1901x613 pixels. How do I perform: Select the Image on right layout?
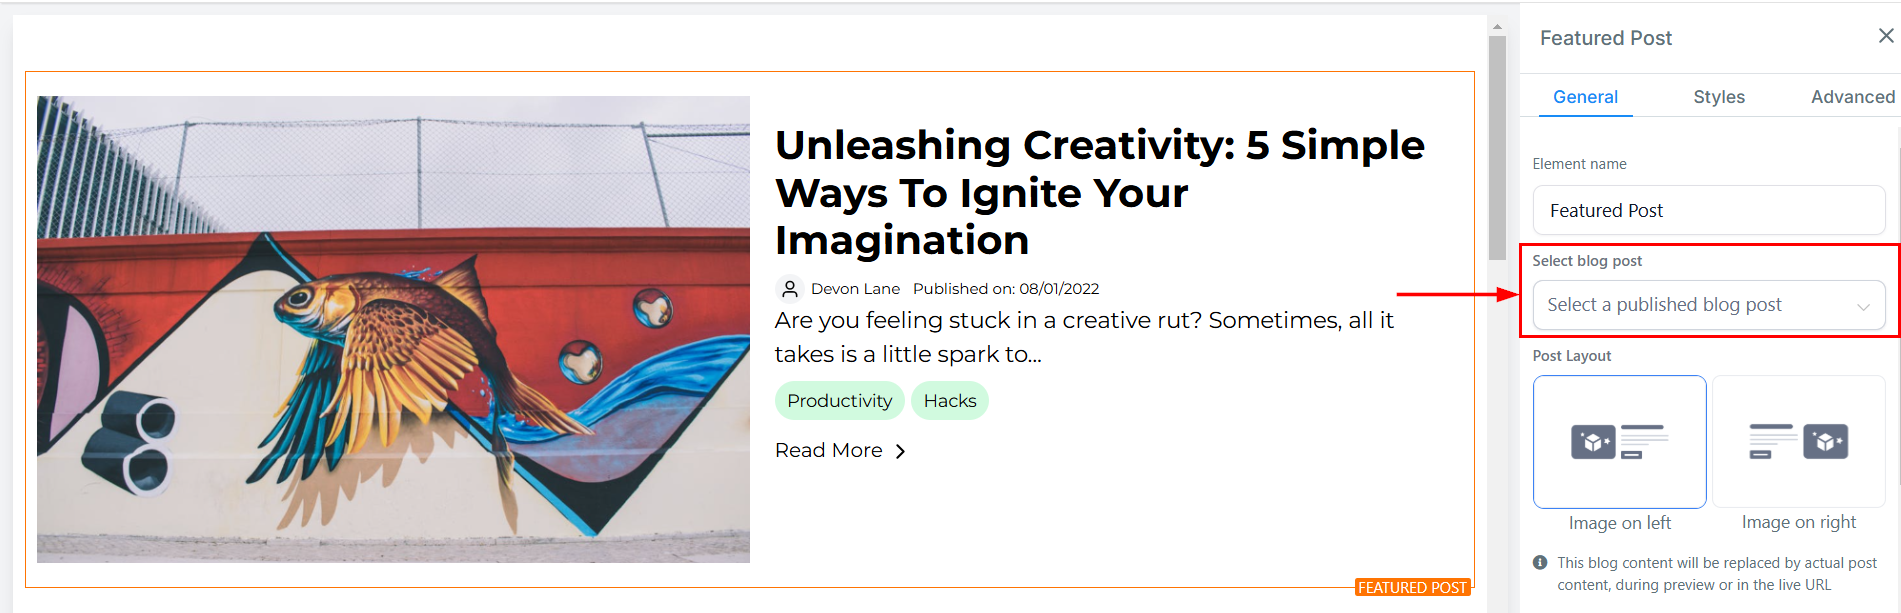coord(1798,442)
